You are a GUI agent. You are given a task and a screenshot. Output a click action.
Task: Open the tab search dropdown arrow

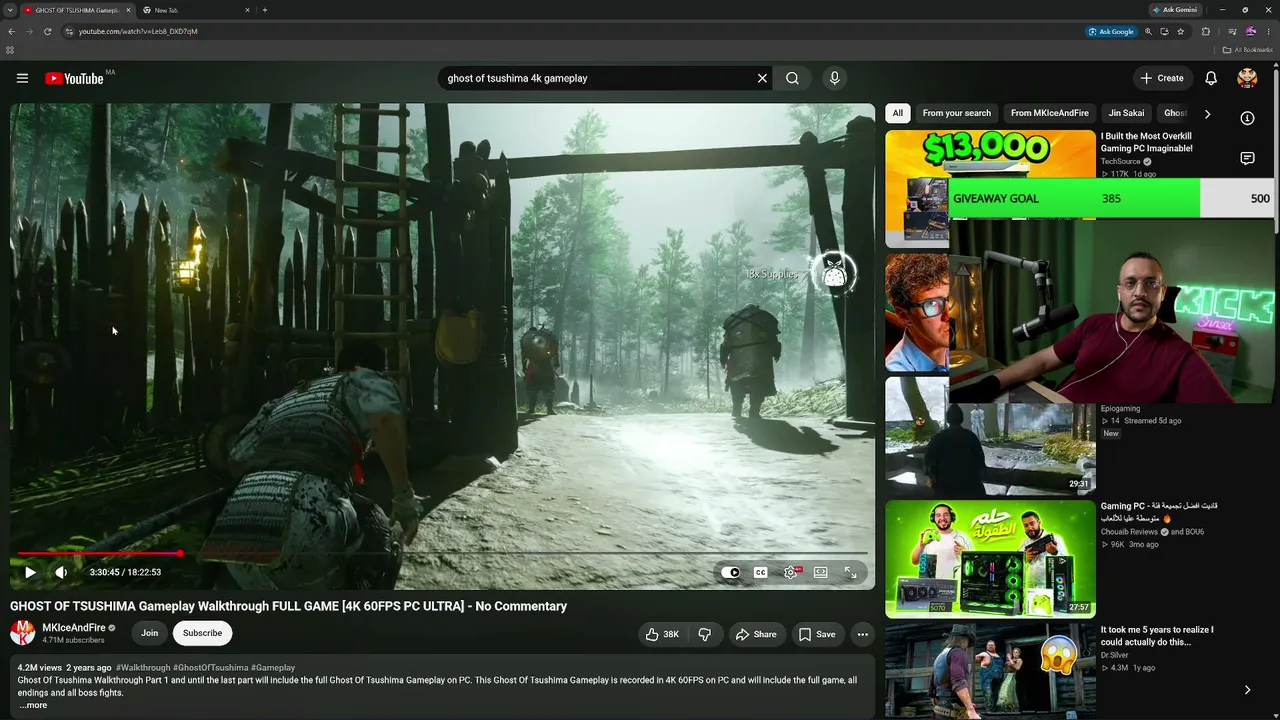click(x=9, y=10)
